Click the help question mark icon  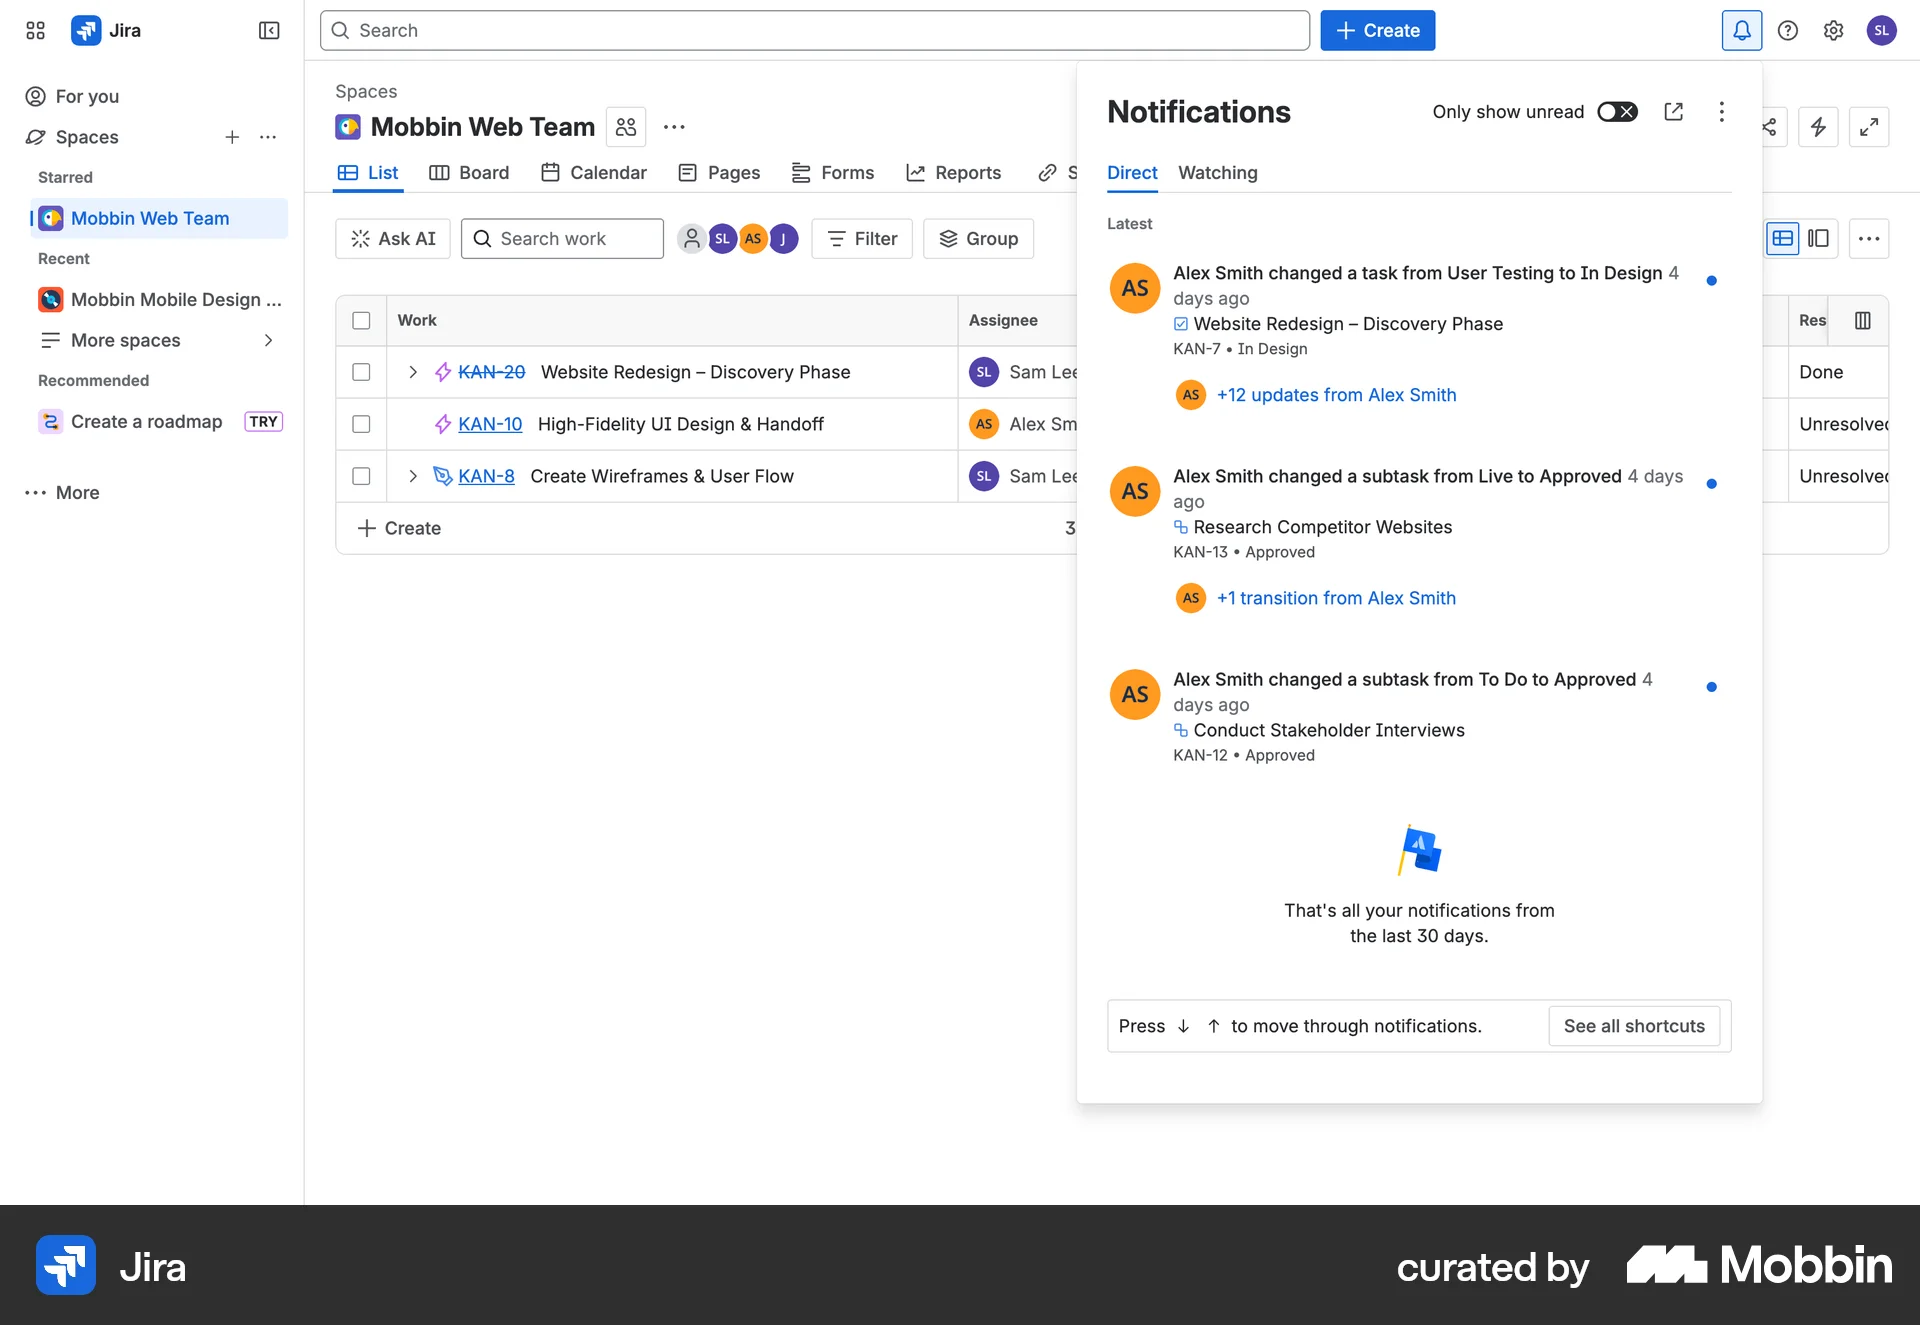click(1788, 30)
